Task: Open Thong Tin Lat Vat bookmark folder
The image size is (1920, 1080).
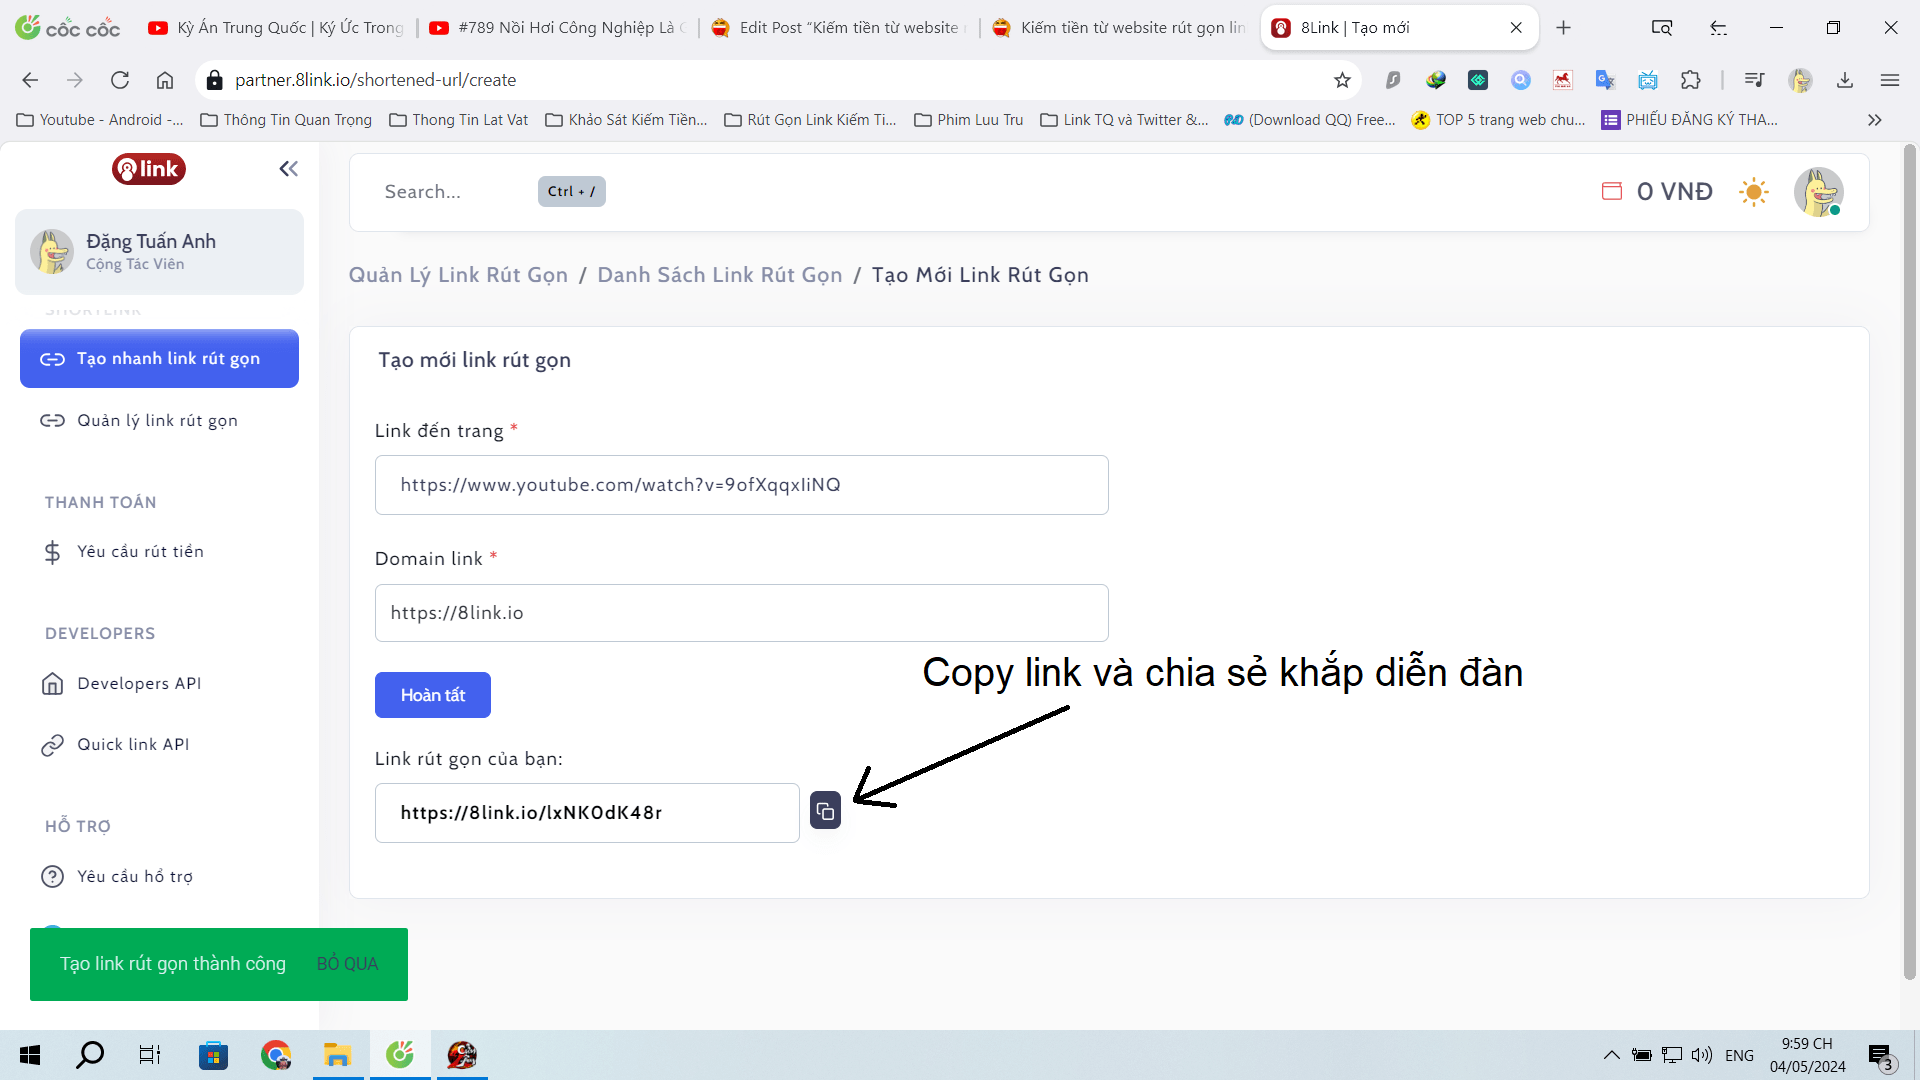Action: pos(459,120)
